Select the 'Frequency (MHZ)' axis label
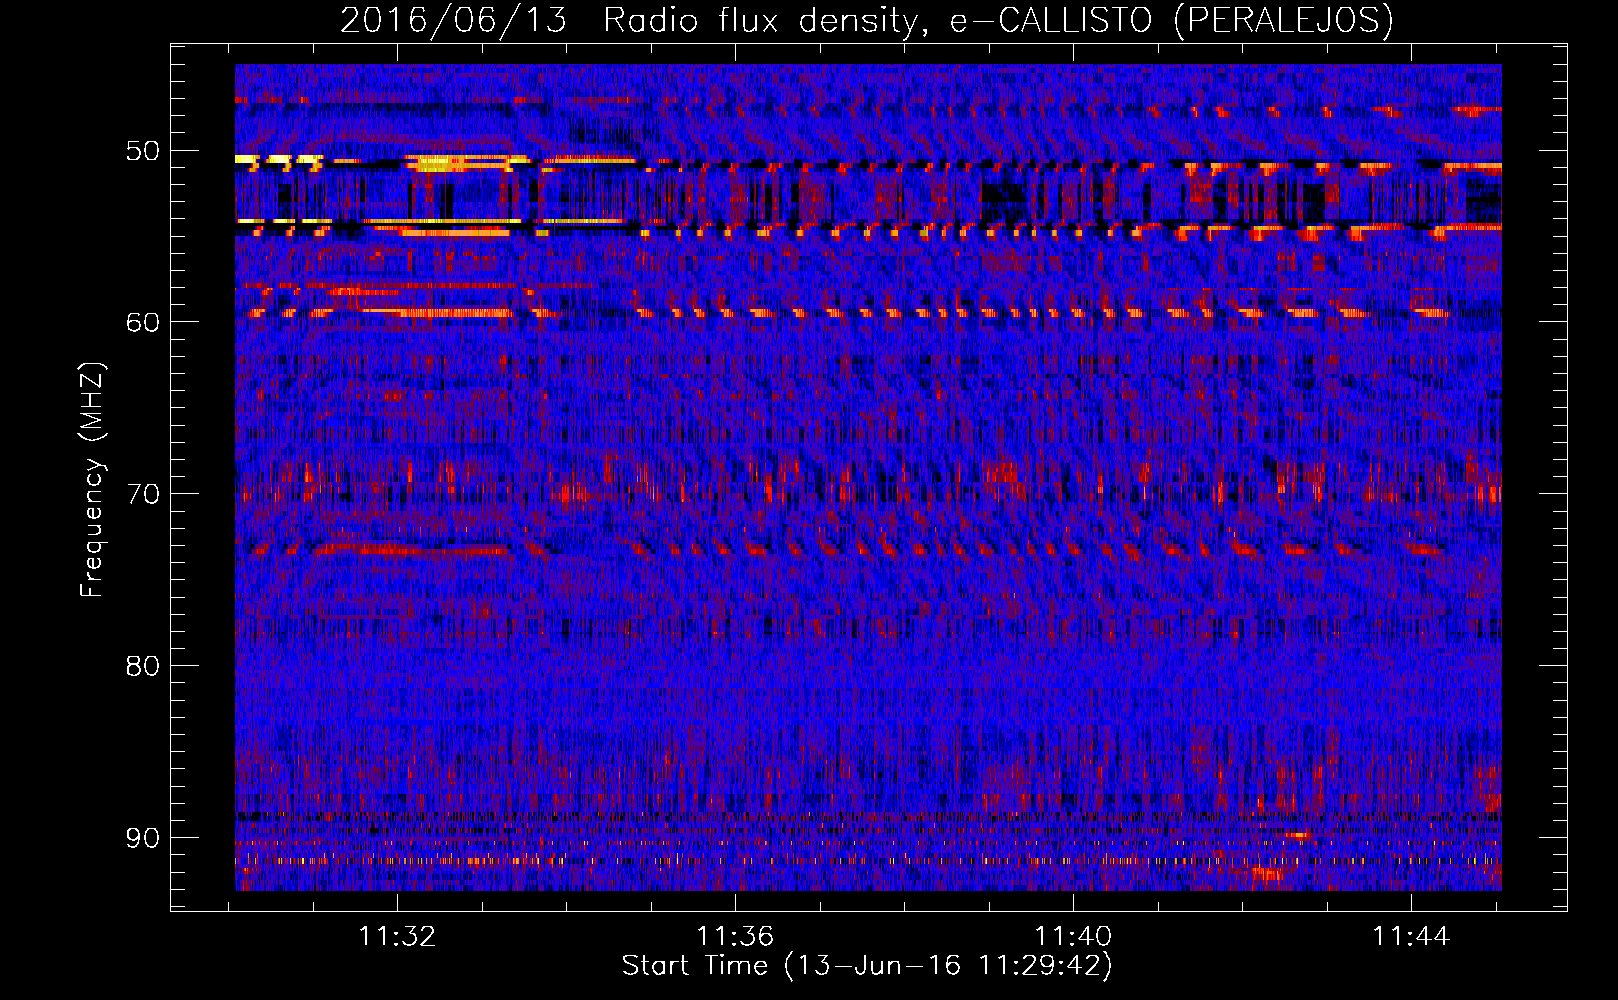Viewport: 1618px width, 1000px height. (x=92, y=480)
